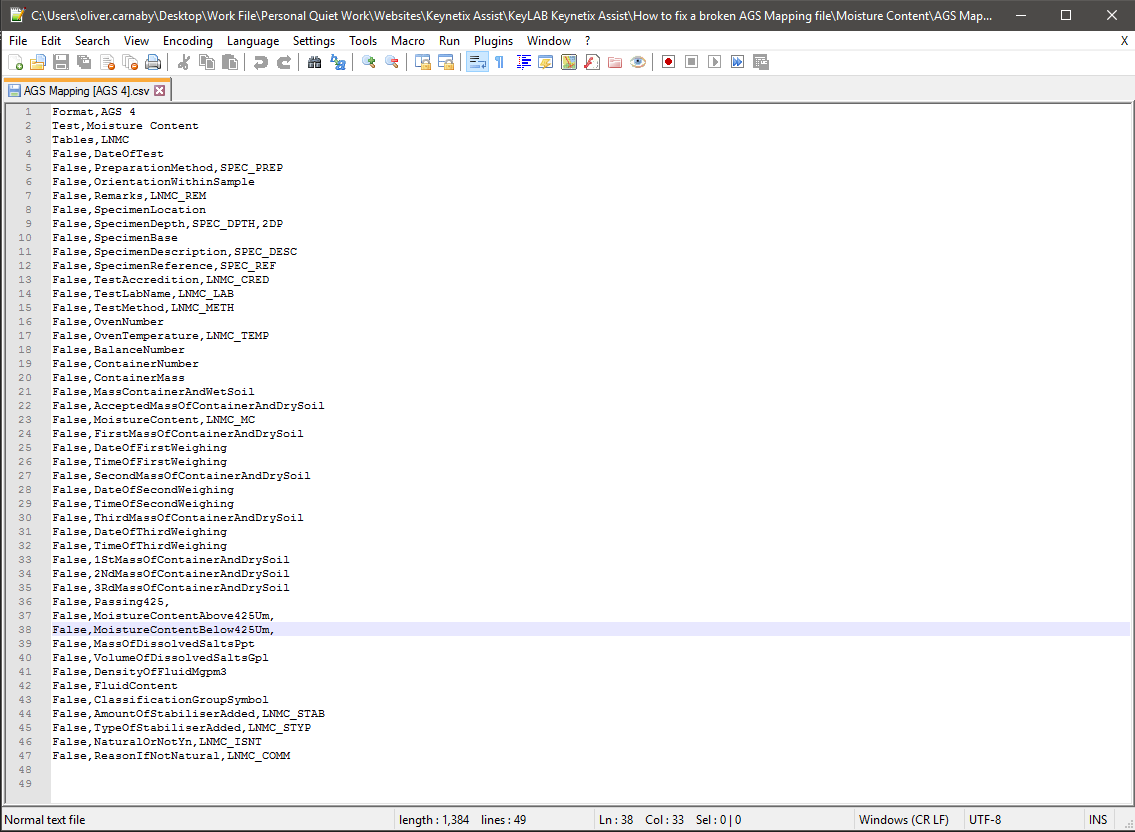
Task: Expand the Language menu
Action: pyautogui.click(x=253, y=41)
